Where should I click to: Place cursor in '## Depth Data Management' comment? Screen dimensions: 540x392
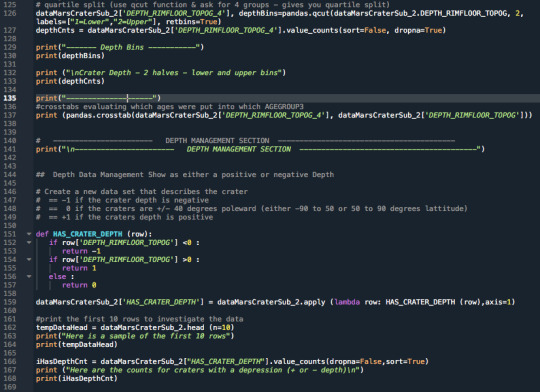tap(185, 175)
